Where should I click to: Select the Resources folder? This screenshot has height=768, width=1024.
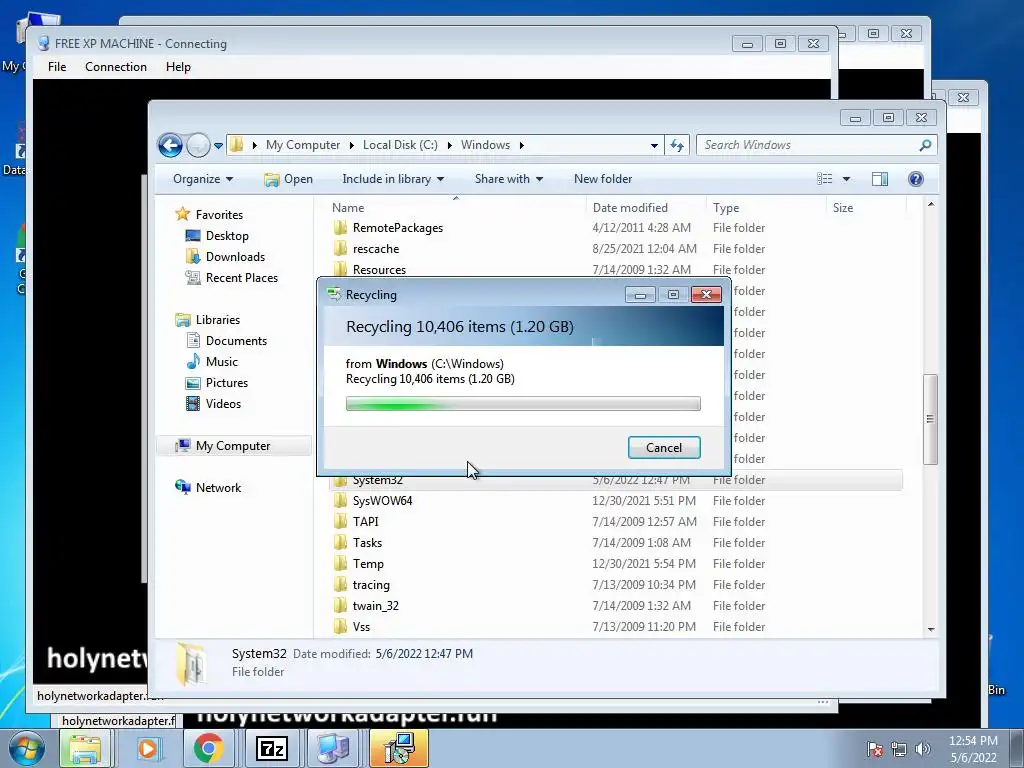[379, 270]
